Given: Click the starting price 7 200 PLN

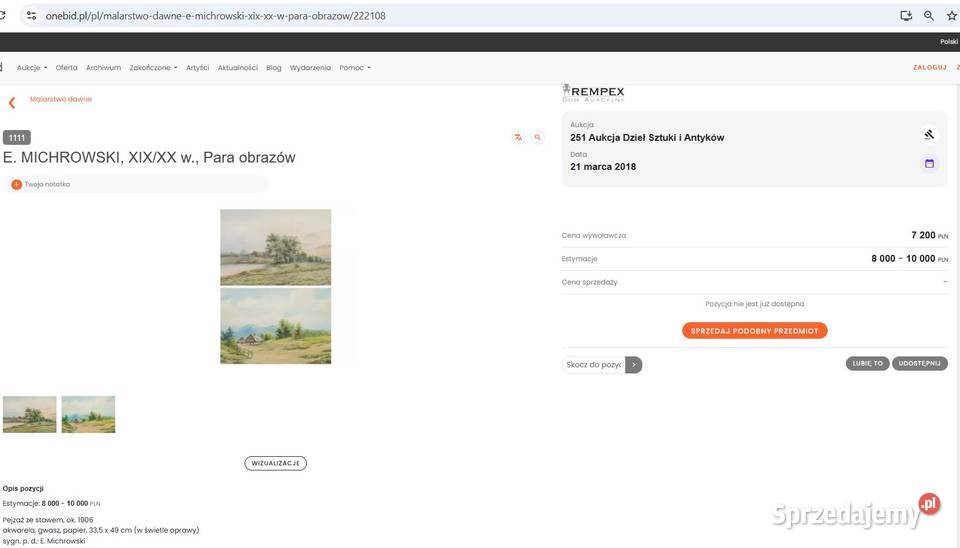Looking at the screenshot, I should point(929,235).
